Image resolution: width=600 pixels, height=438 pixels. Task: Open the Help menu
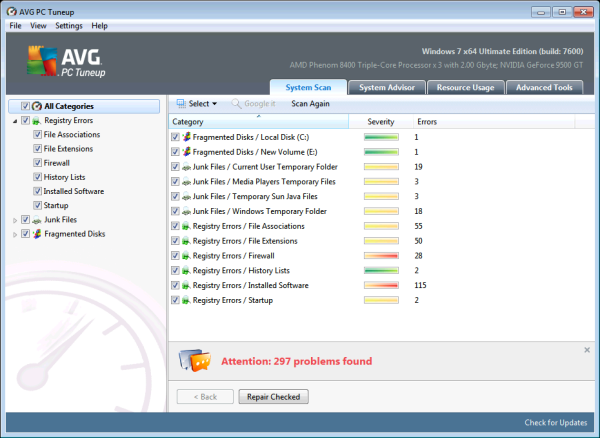click(99, 26)
